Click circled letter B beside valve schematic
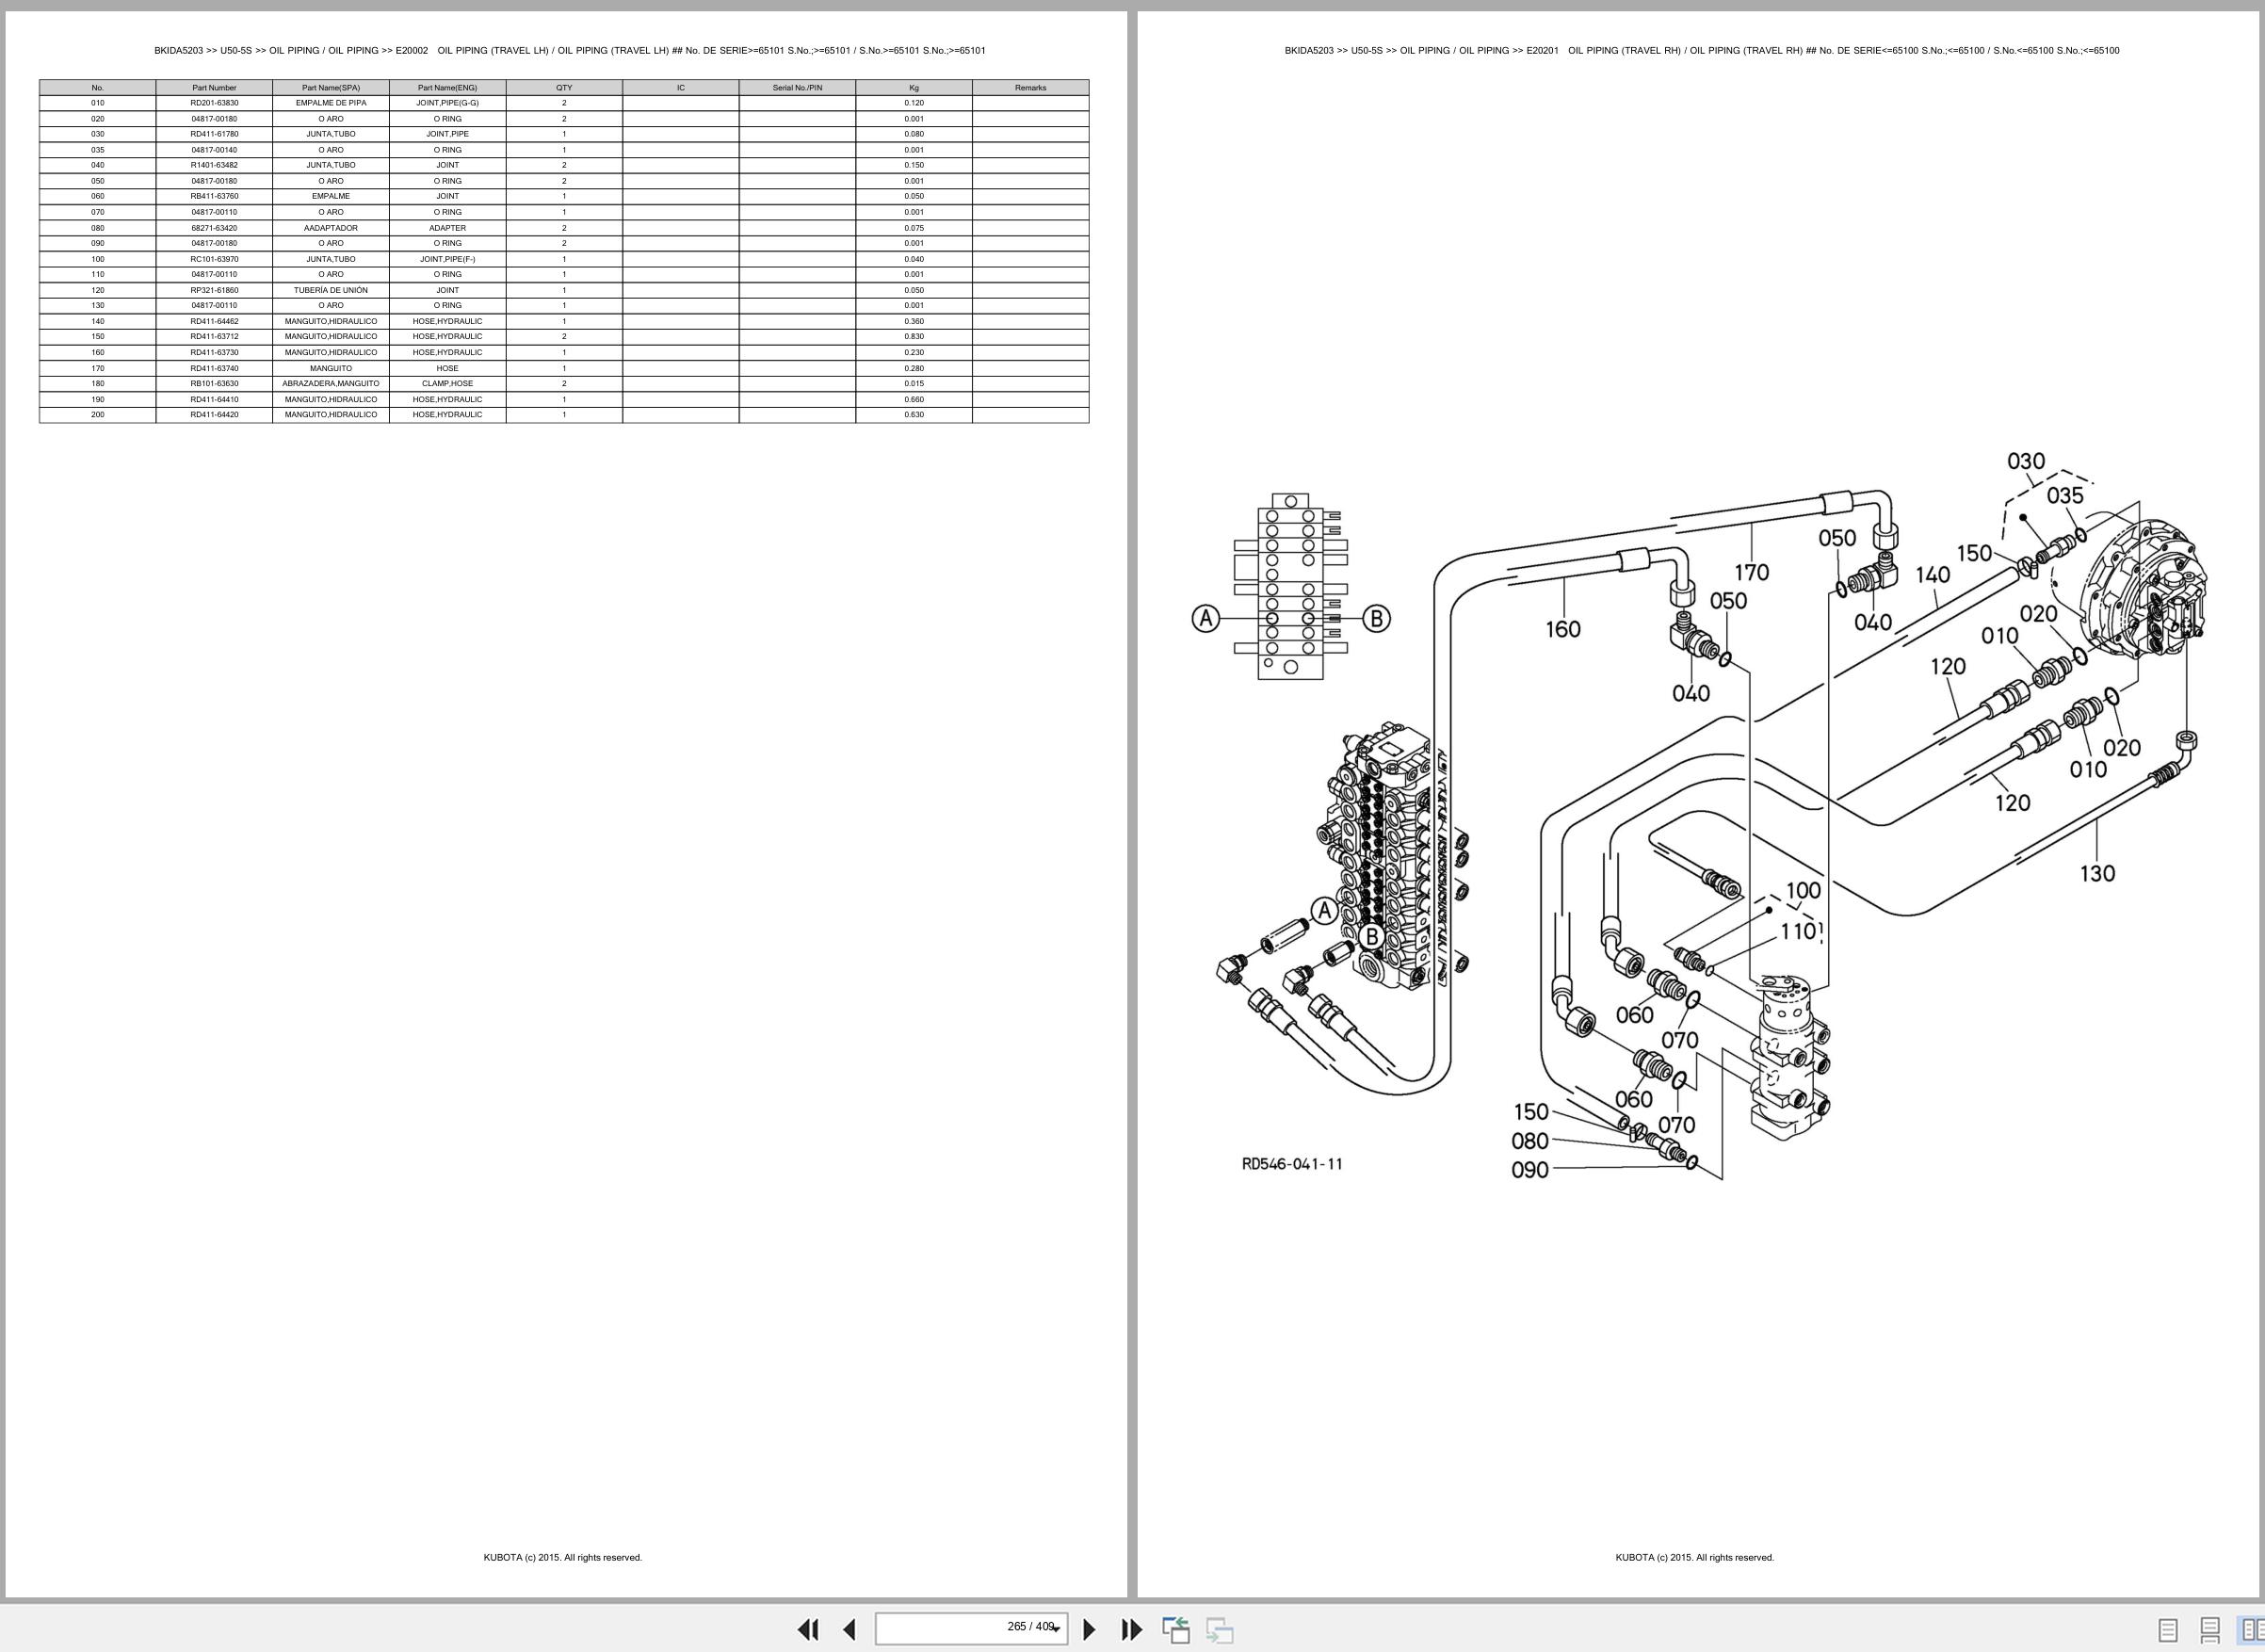The height and width of the screenshot is (1652, 2265). coord(1376,618)
